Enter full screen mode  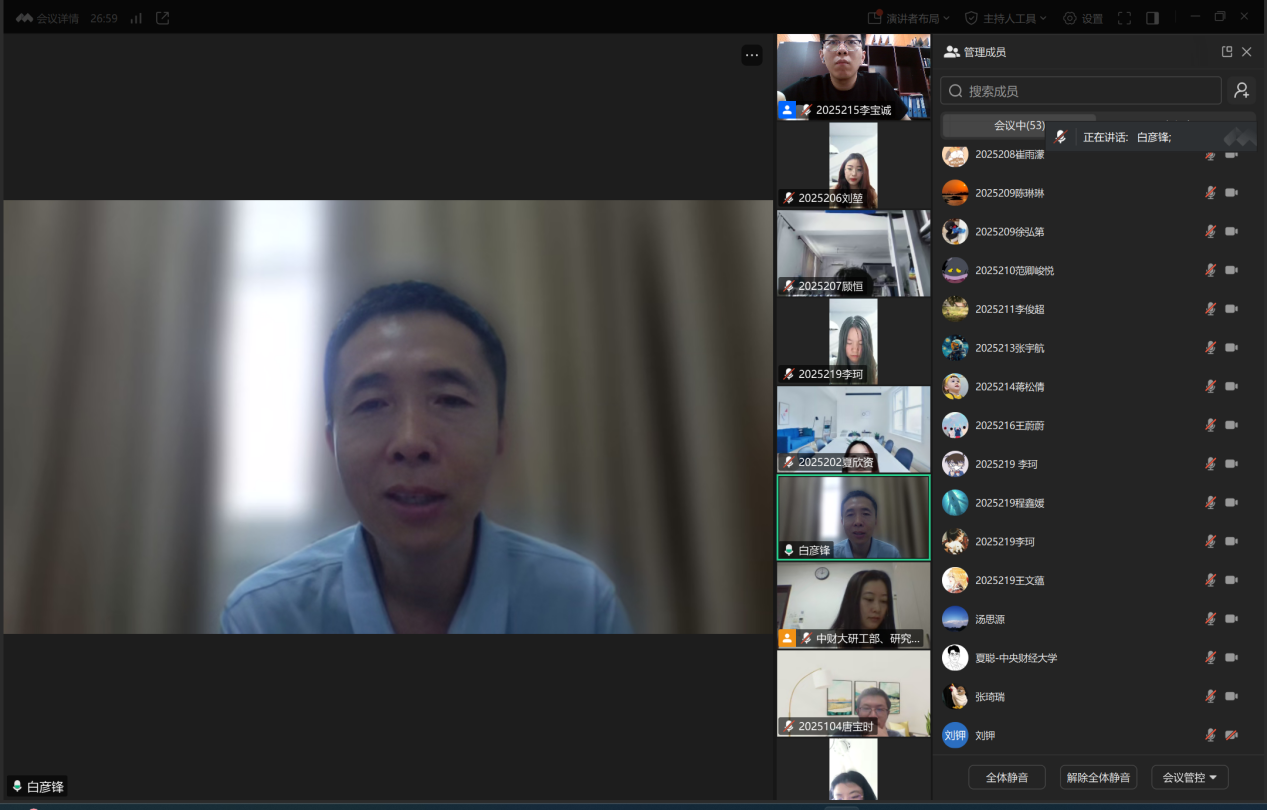pyautogui.click(x=1124, y=18)
